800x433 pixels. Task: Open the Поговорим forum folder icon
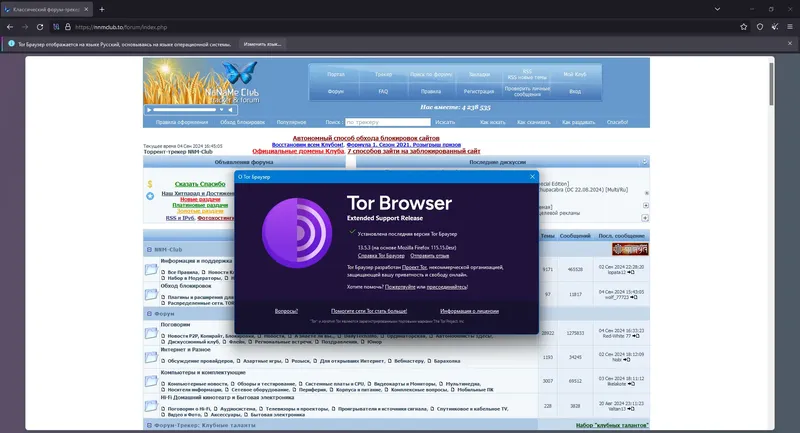click(x=151, y=333)
